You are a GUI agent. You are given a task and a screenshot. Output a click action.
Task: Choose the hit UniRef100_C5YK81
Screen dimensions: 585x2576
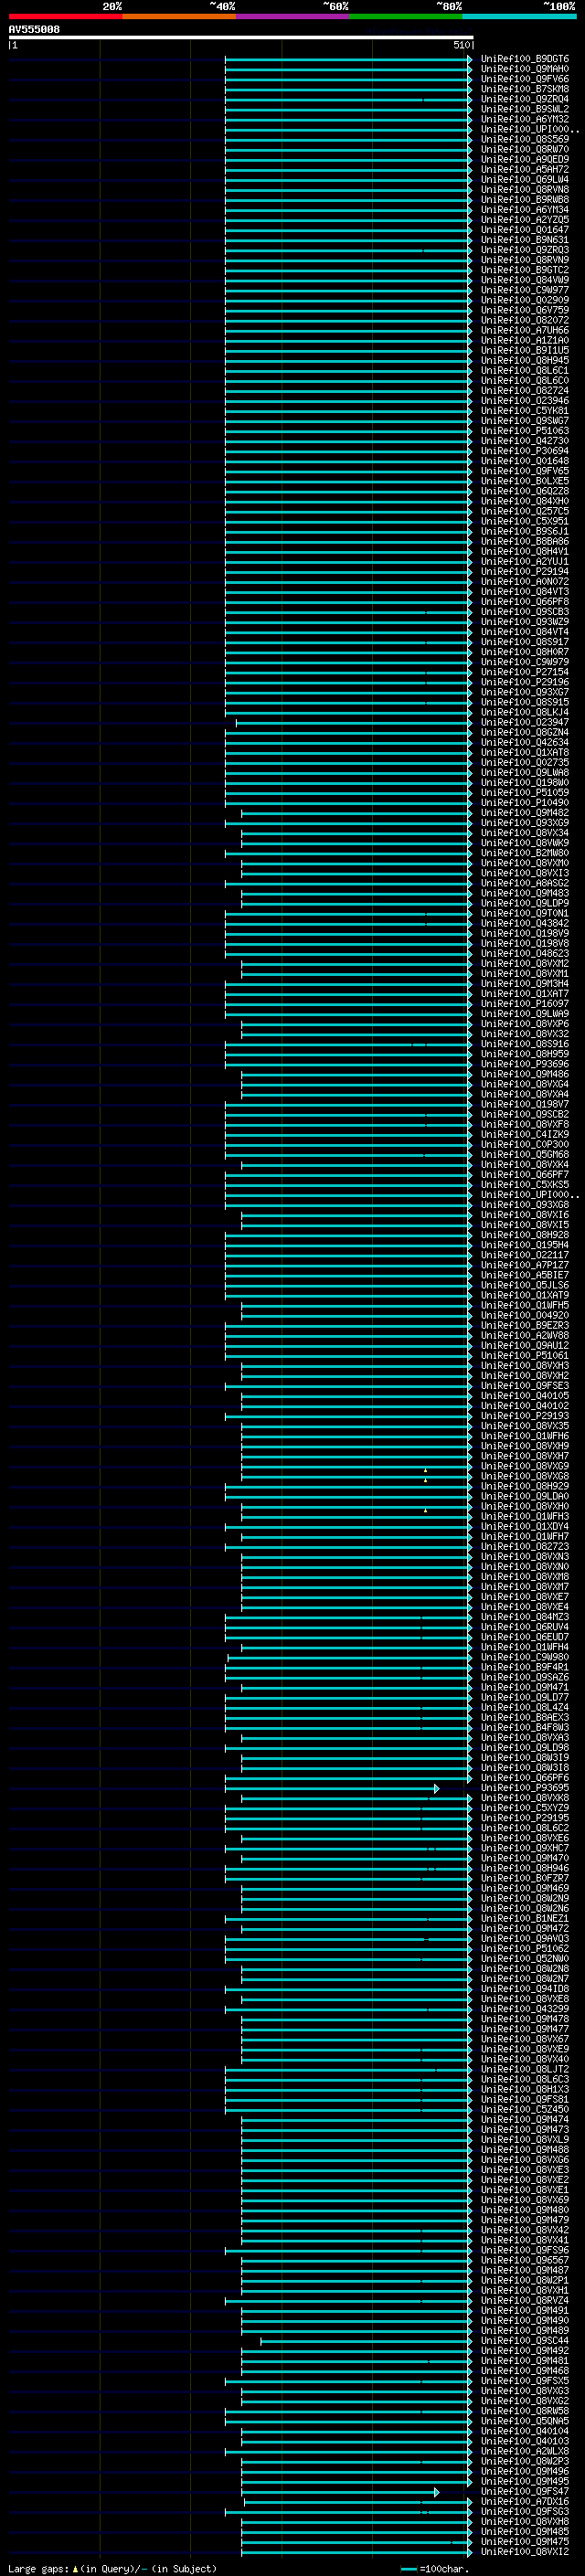(x=524, y=411)
